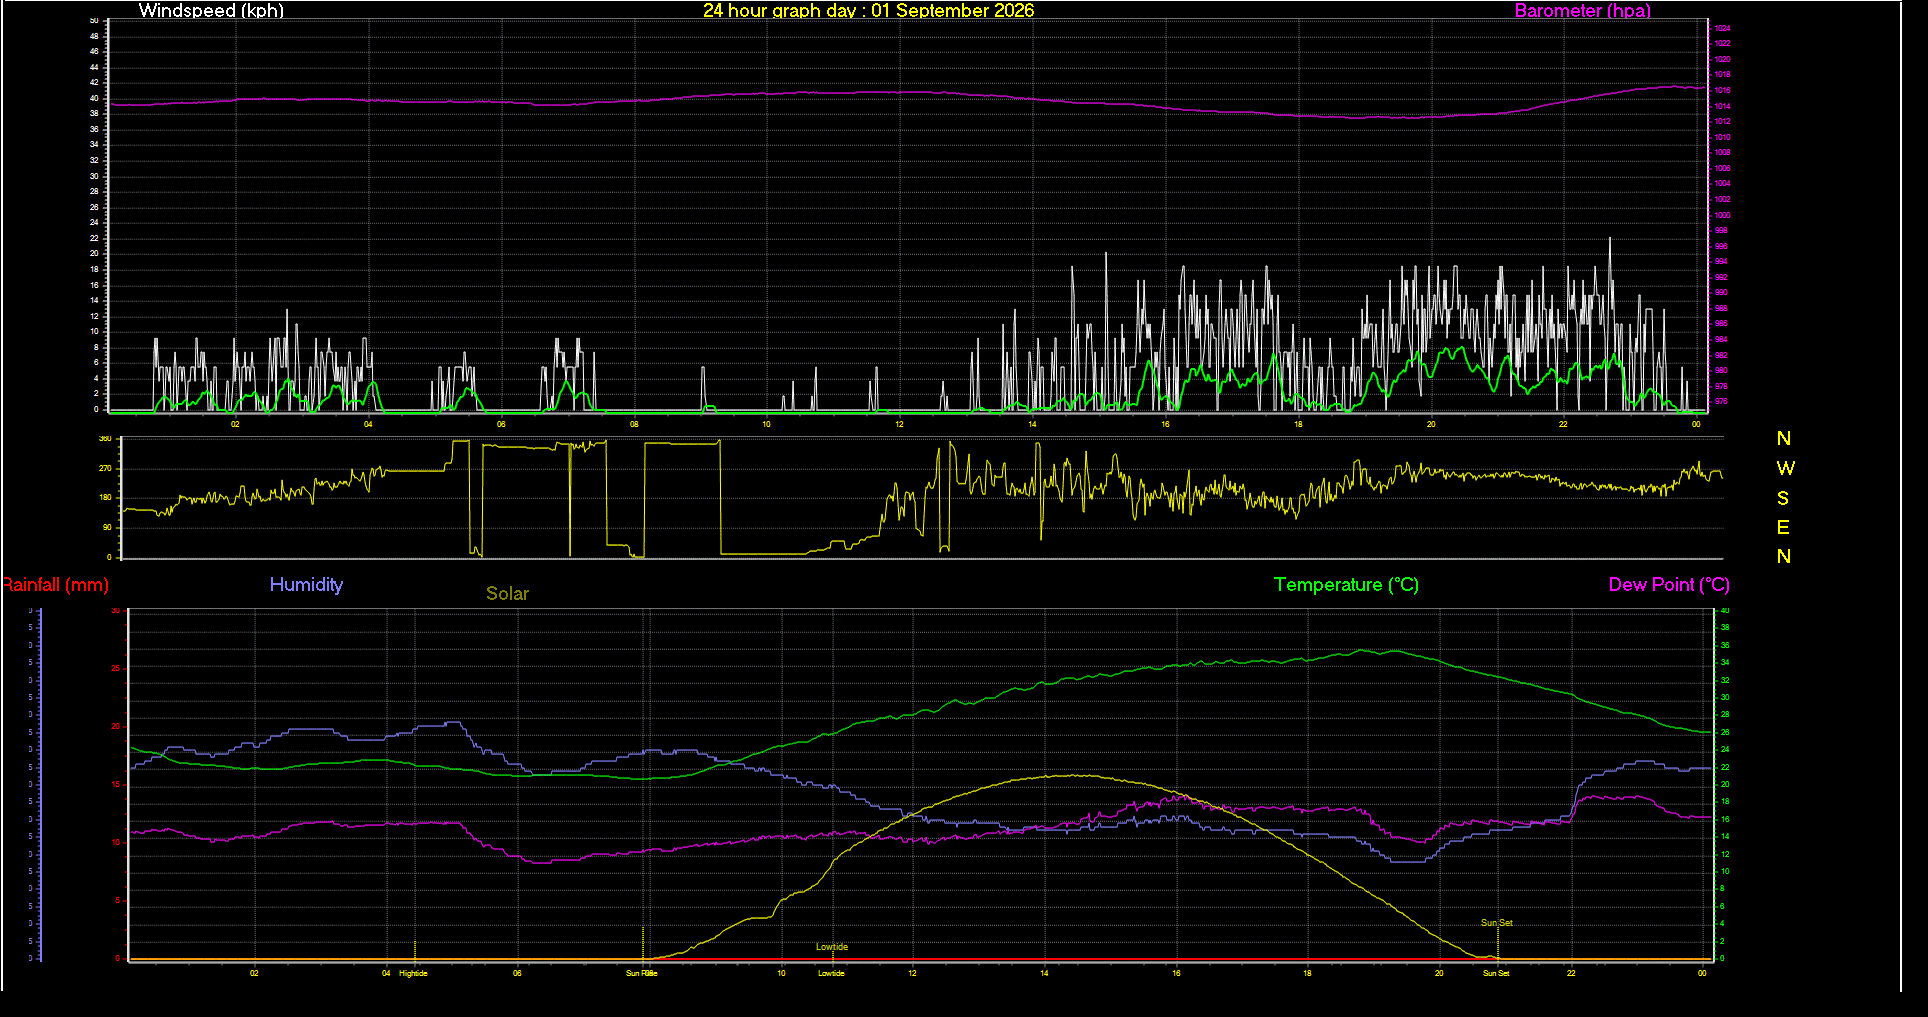1928x1017 pixels.
Task: Click the 'Windspeed (kph)' axis title
Action: [x=211, y=11]
